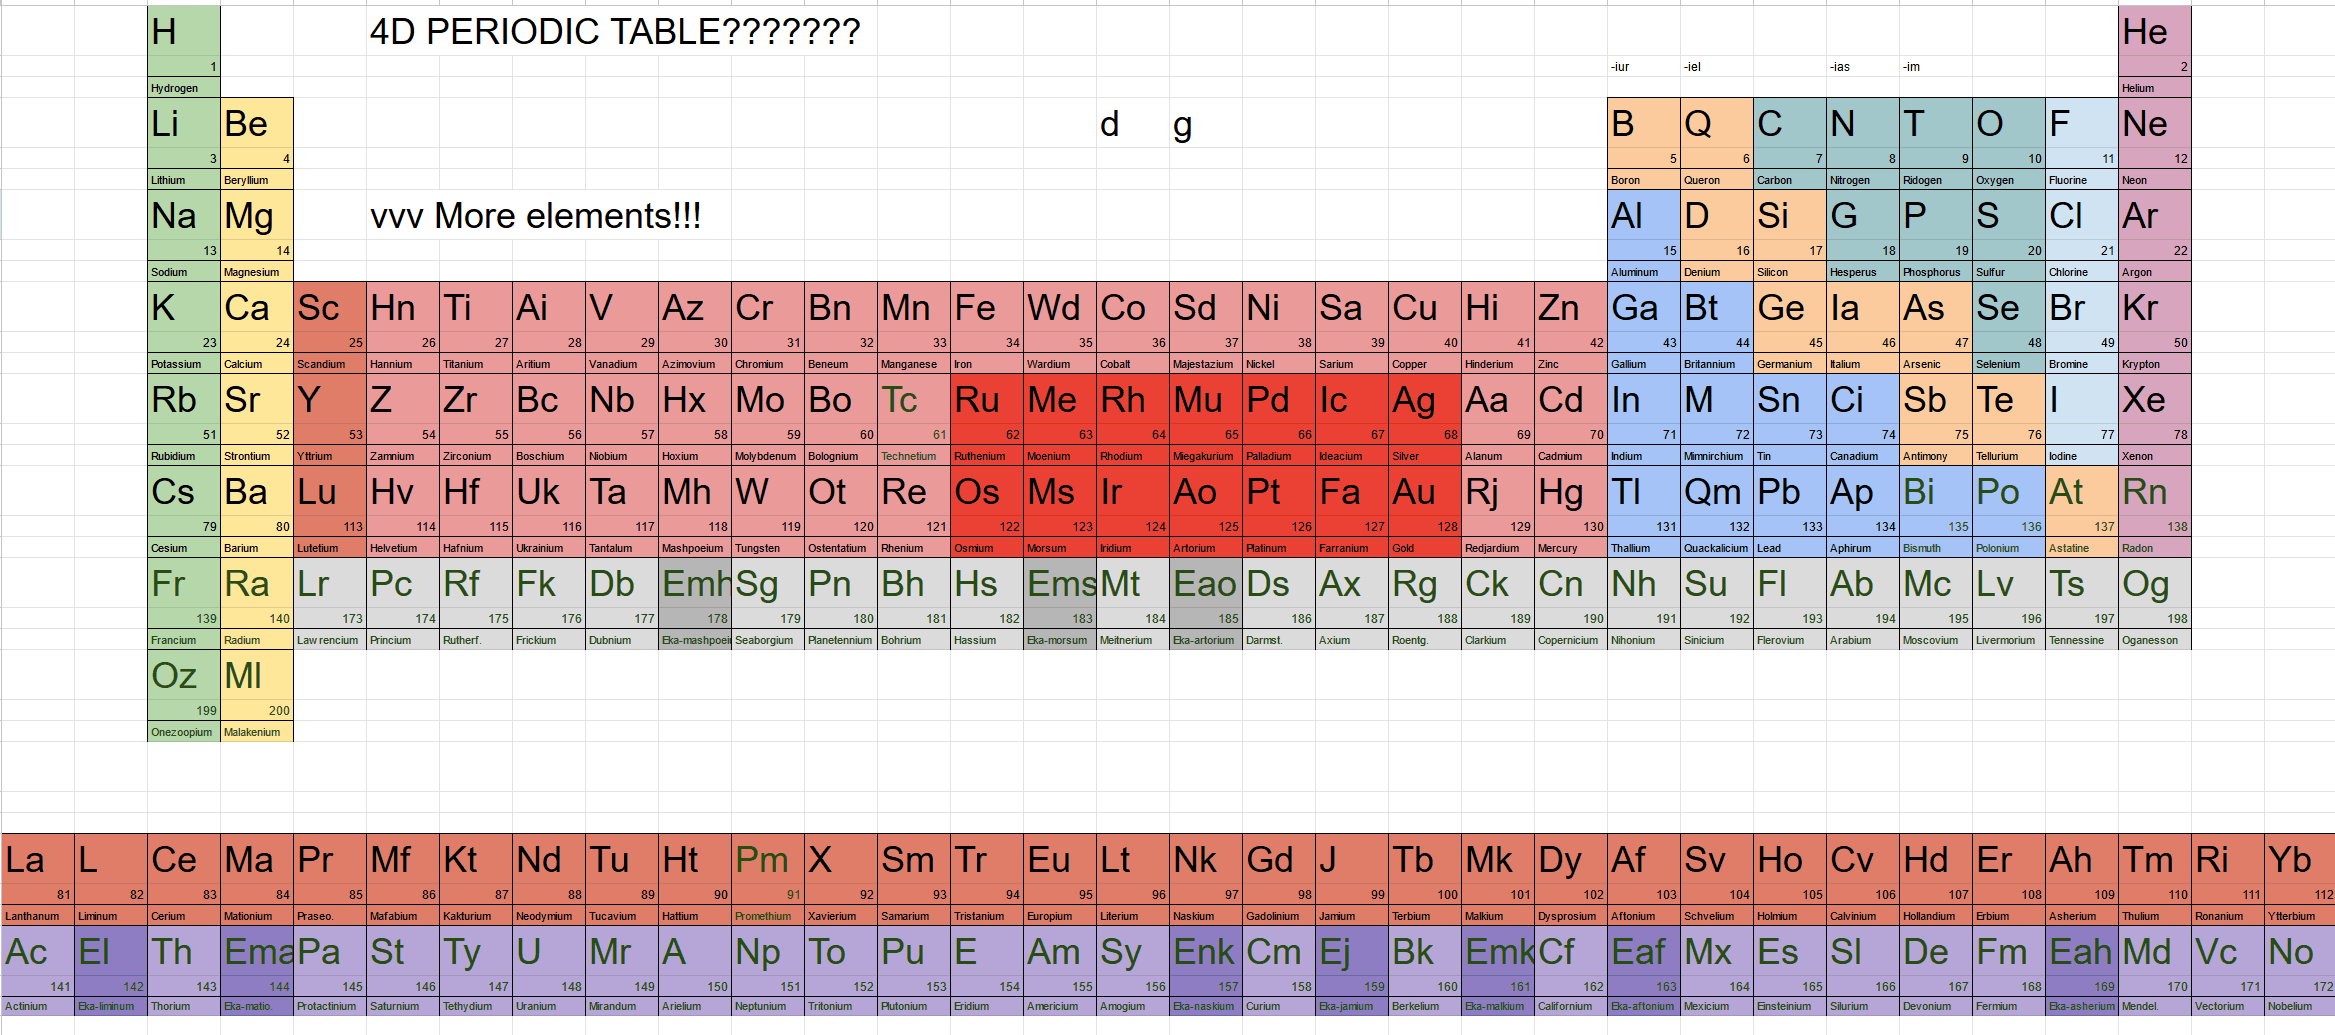Click the "Moenium" name cell
This screenshot has width=2335, height=1035.
[x=1060, y=456]
